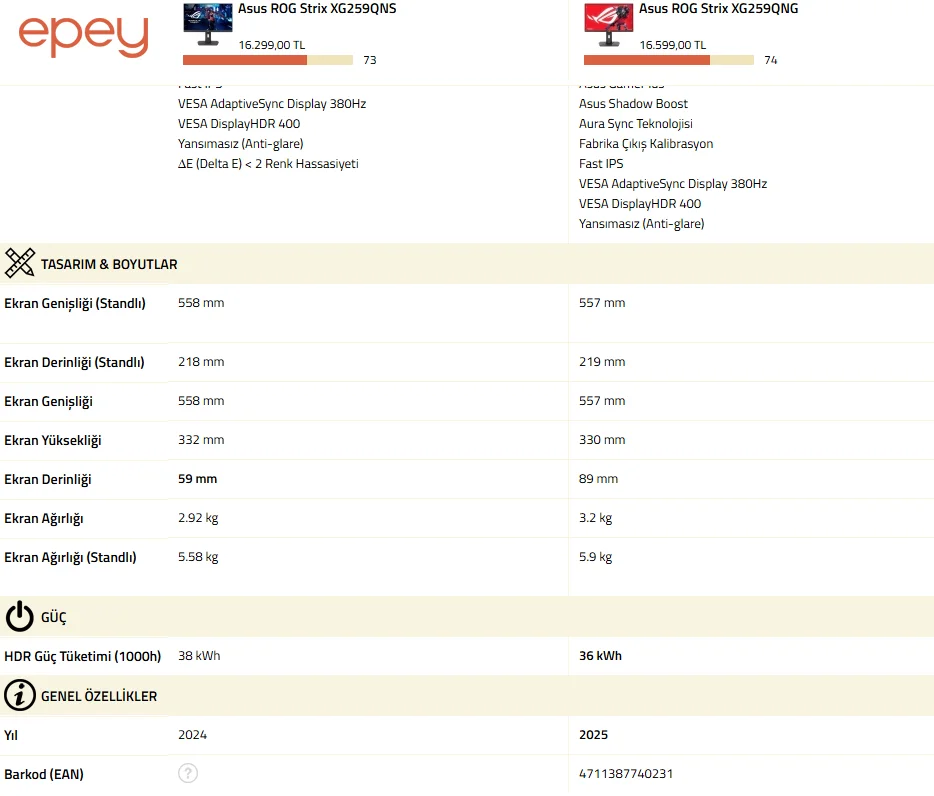Click 'Fabrika Çıkış Kalibrasyon' feature
The image size is (934, 796).
[x=646, y=144]
